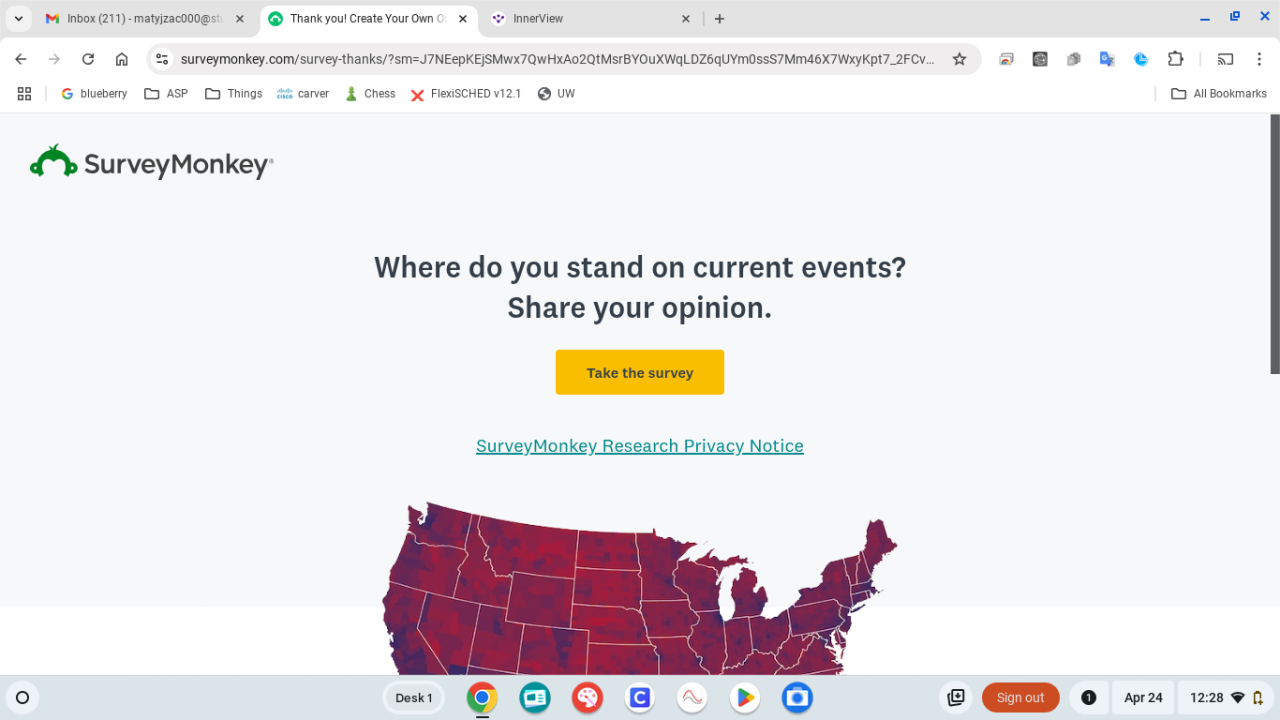Viewport: 1280px width, 720px height.
Task: Click the Cast icon in toolbar
Action: coord(1225,59)
